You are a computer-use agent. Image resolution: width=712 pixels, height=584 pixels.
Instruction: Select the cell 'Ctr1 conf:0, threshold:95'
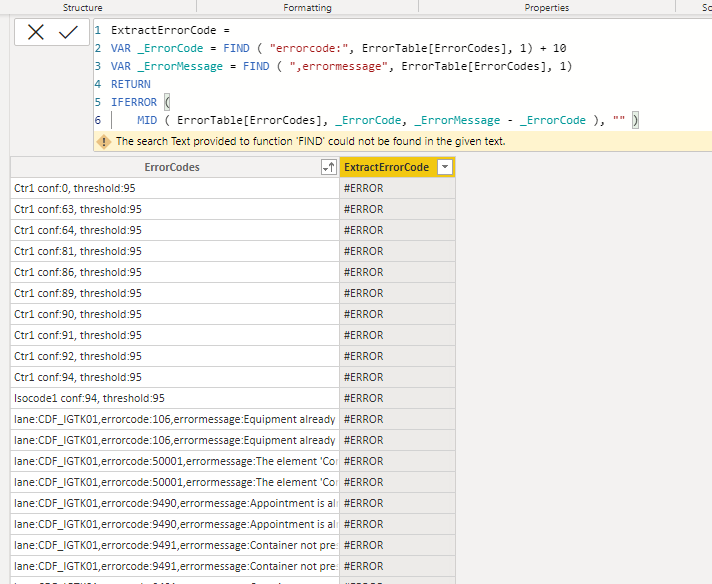[175, 188]
